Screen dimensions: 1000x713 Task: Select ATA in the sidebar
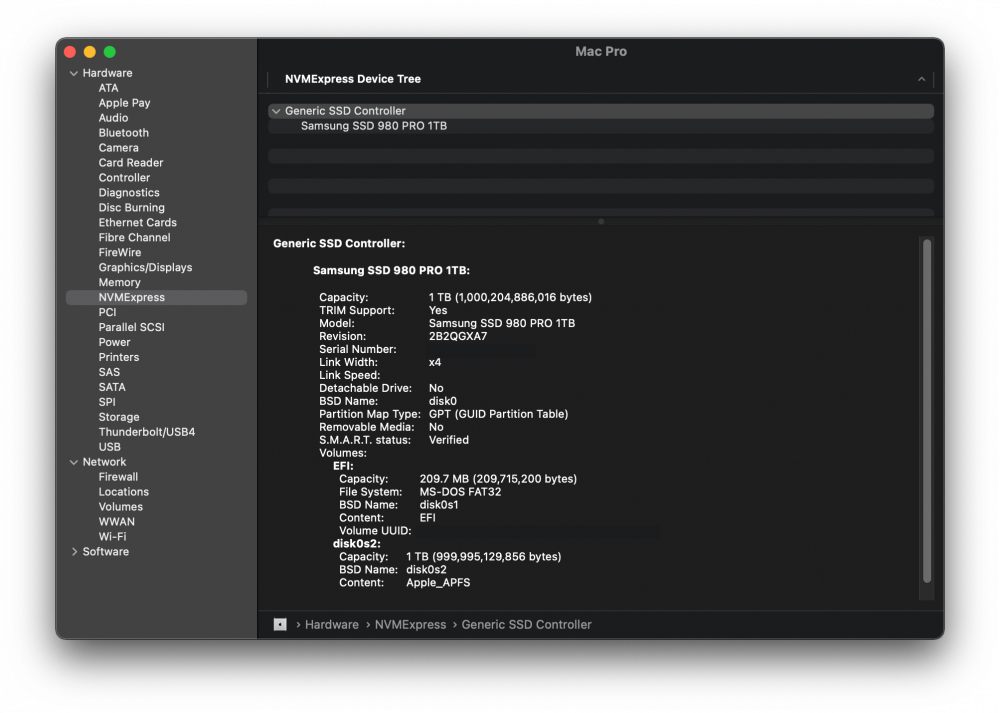click(x=108, y=88)
